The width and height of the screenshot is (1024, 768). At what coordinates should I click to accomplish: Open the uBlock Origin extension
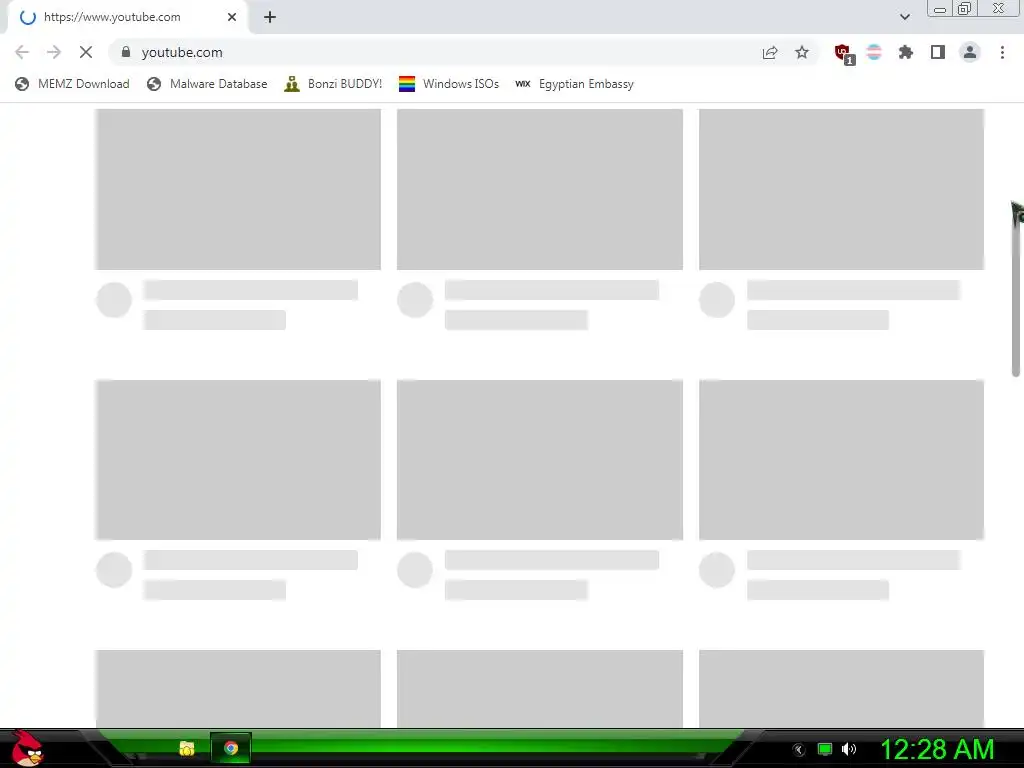844,54
